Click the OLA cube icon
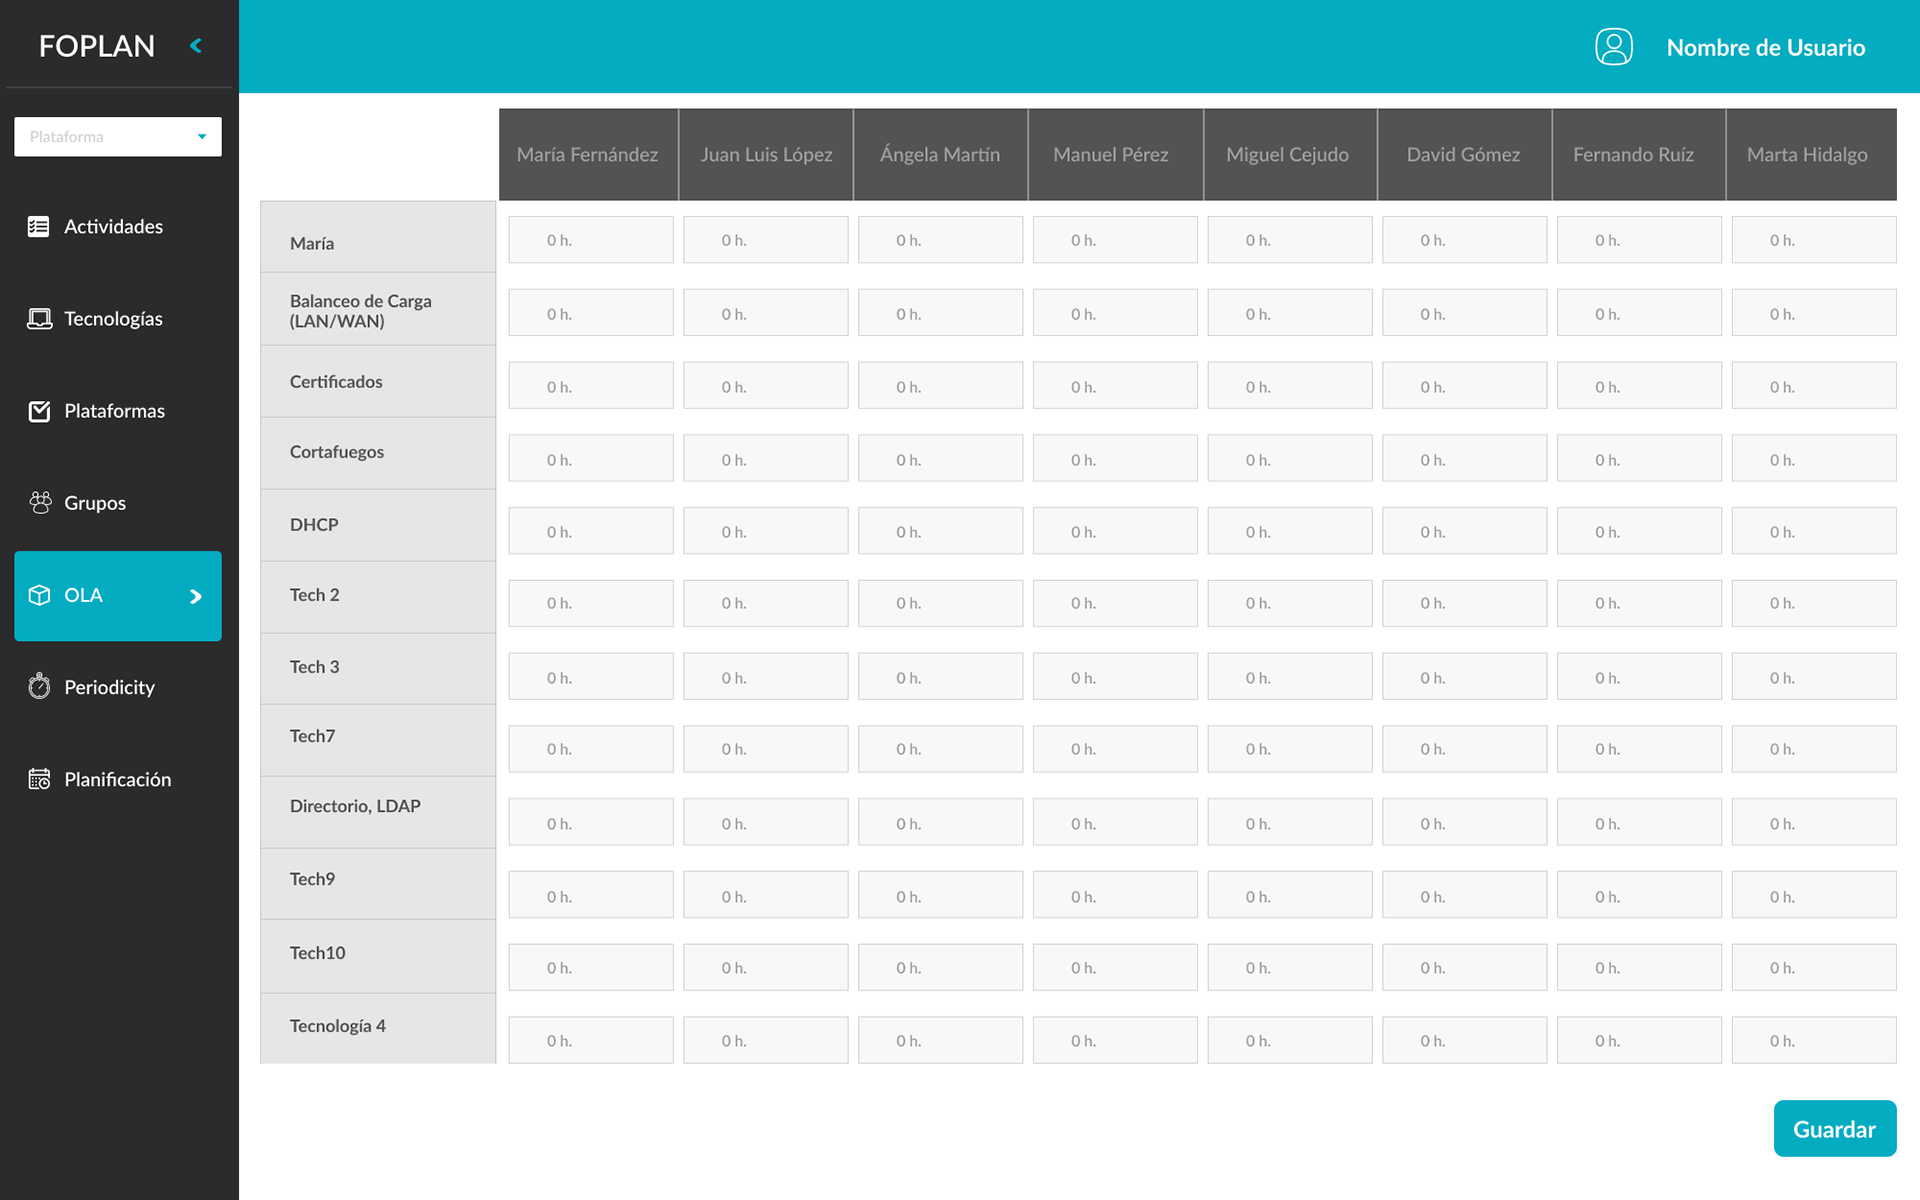 [x=39, y=595]
